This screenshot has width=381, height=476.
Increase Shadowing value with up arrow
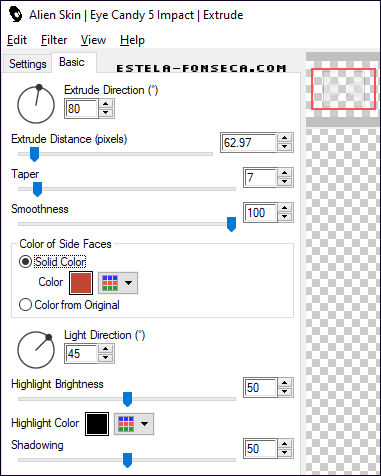[284, 444]
